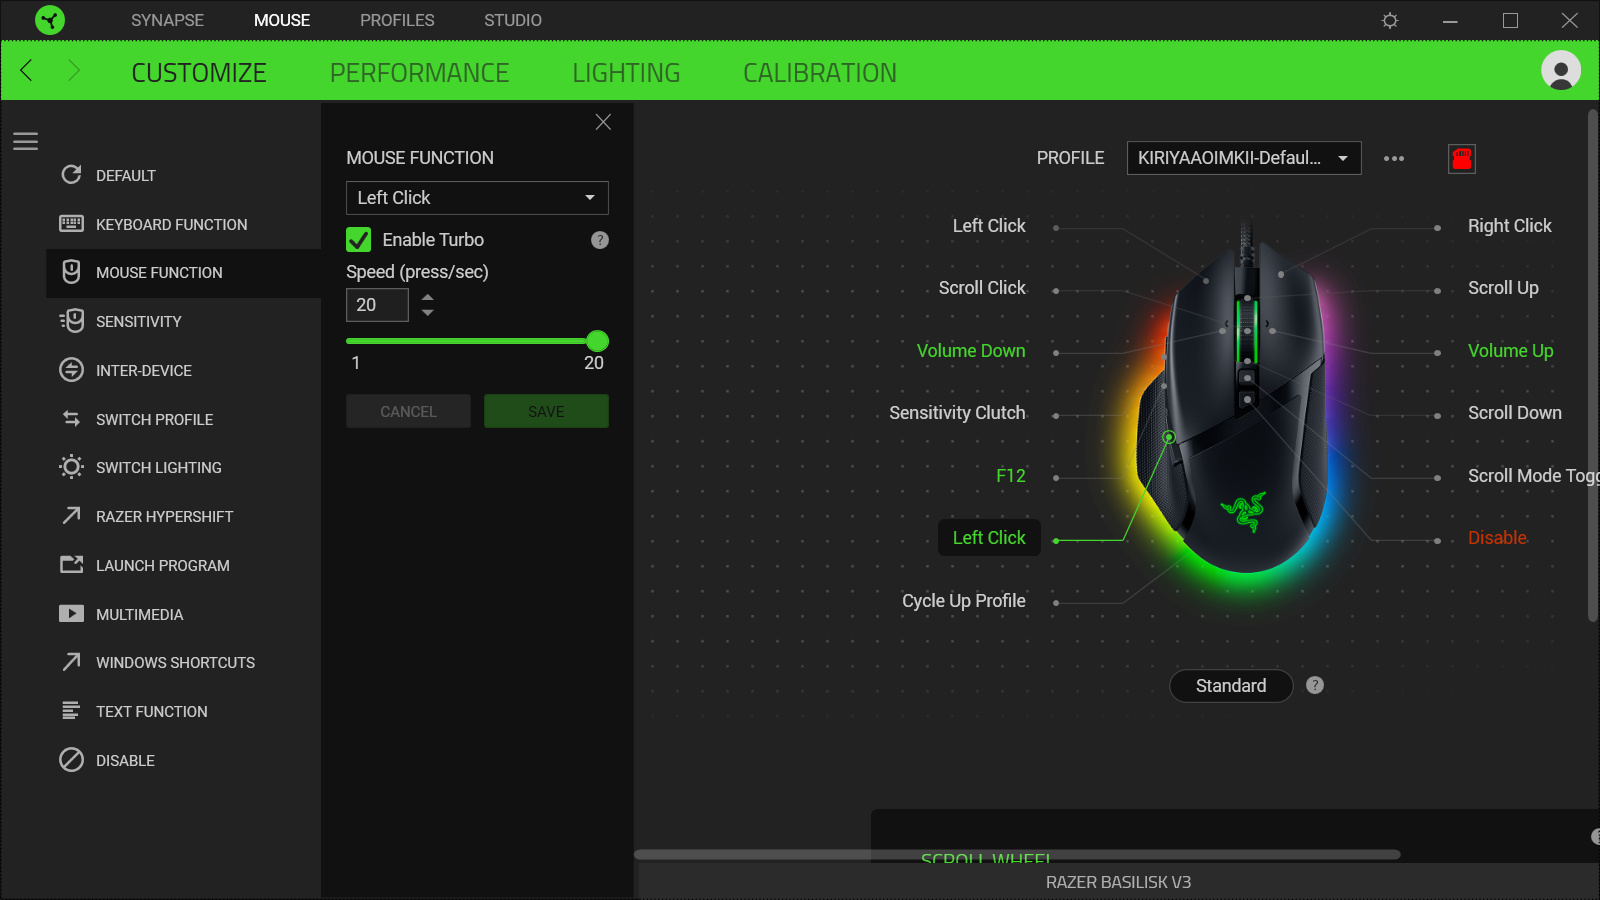Screen dimensions: 1600x900
Task: Click the Launch Program icon
Action: [71, 565]
